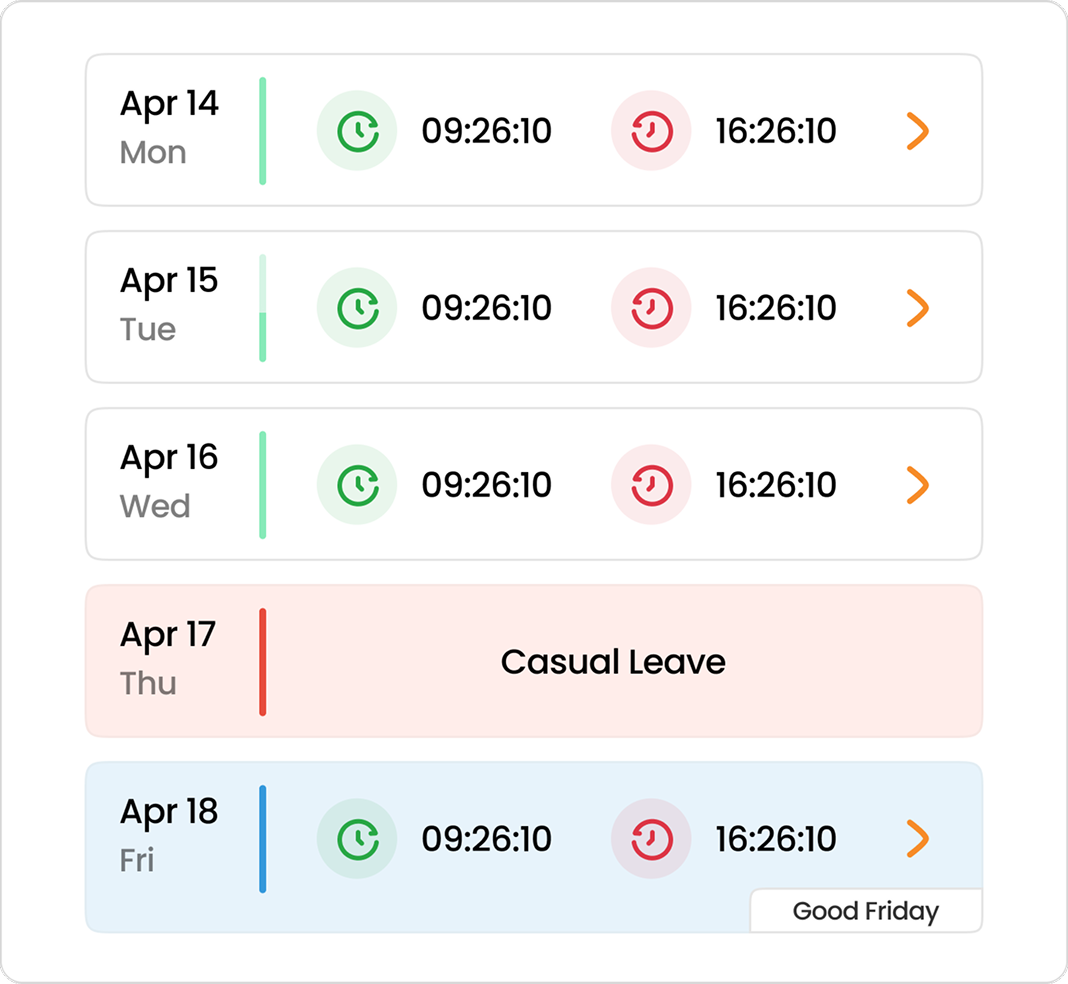The width and height of the screenshot is (1068, 984).
Task: Select the Apr 15 Tue date label
Action: point(169,304)
